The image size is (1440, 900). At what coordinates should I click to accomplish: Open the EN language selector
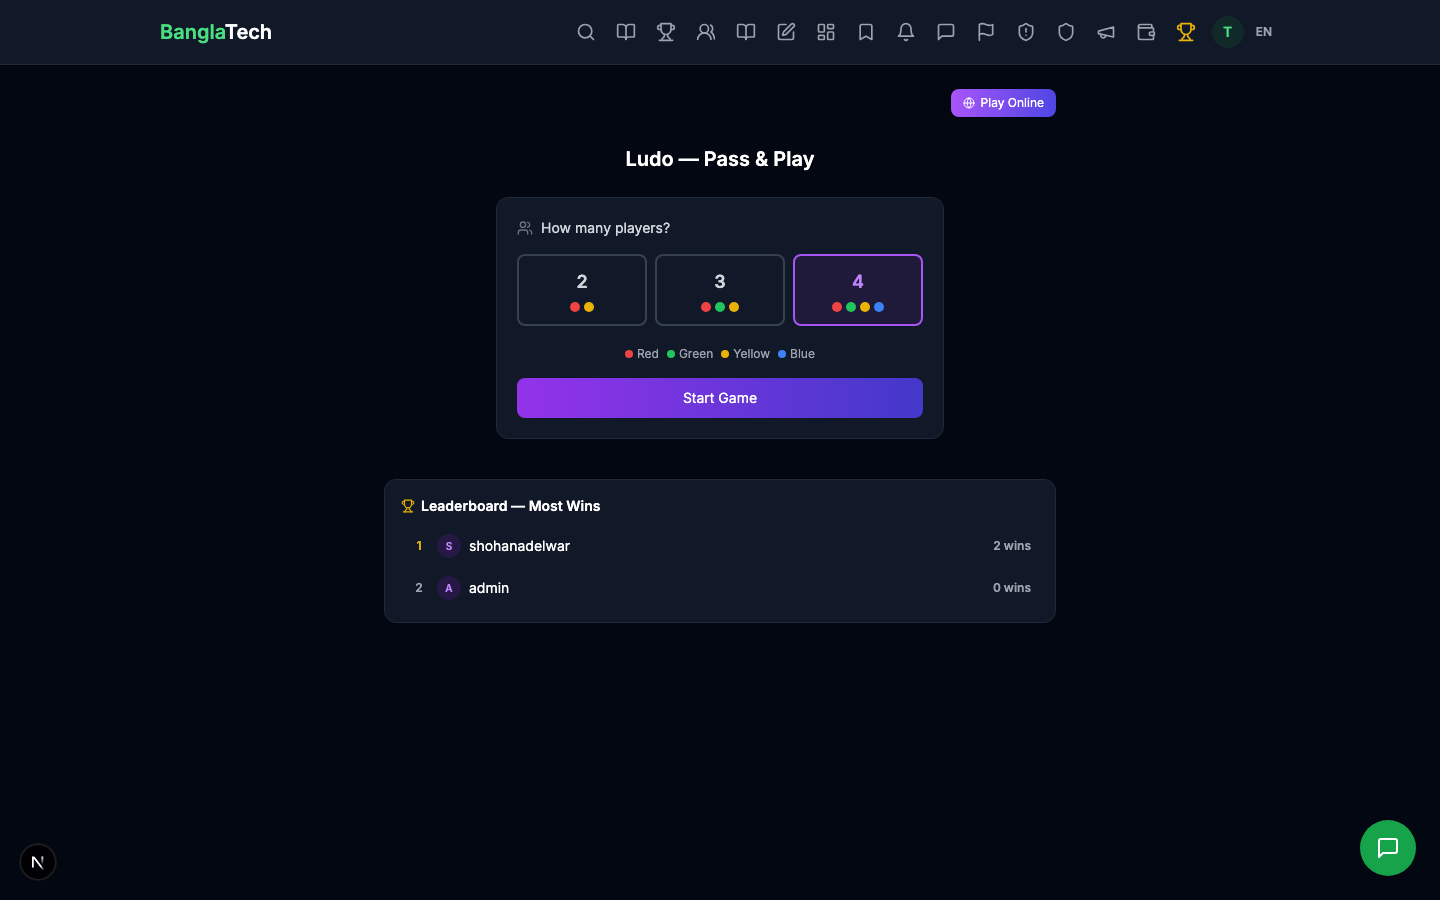tap(1263, 32)
